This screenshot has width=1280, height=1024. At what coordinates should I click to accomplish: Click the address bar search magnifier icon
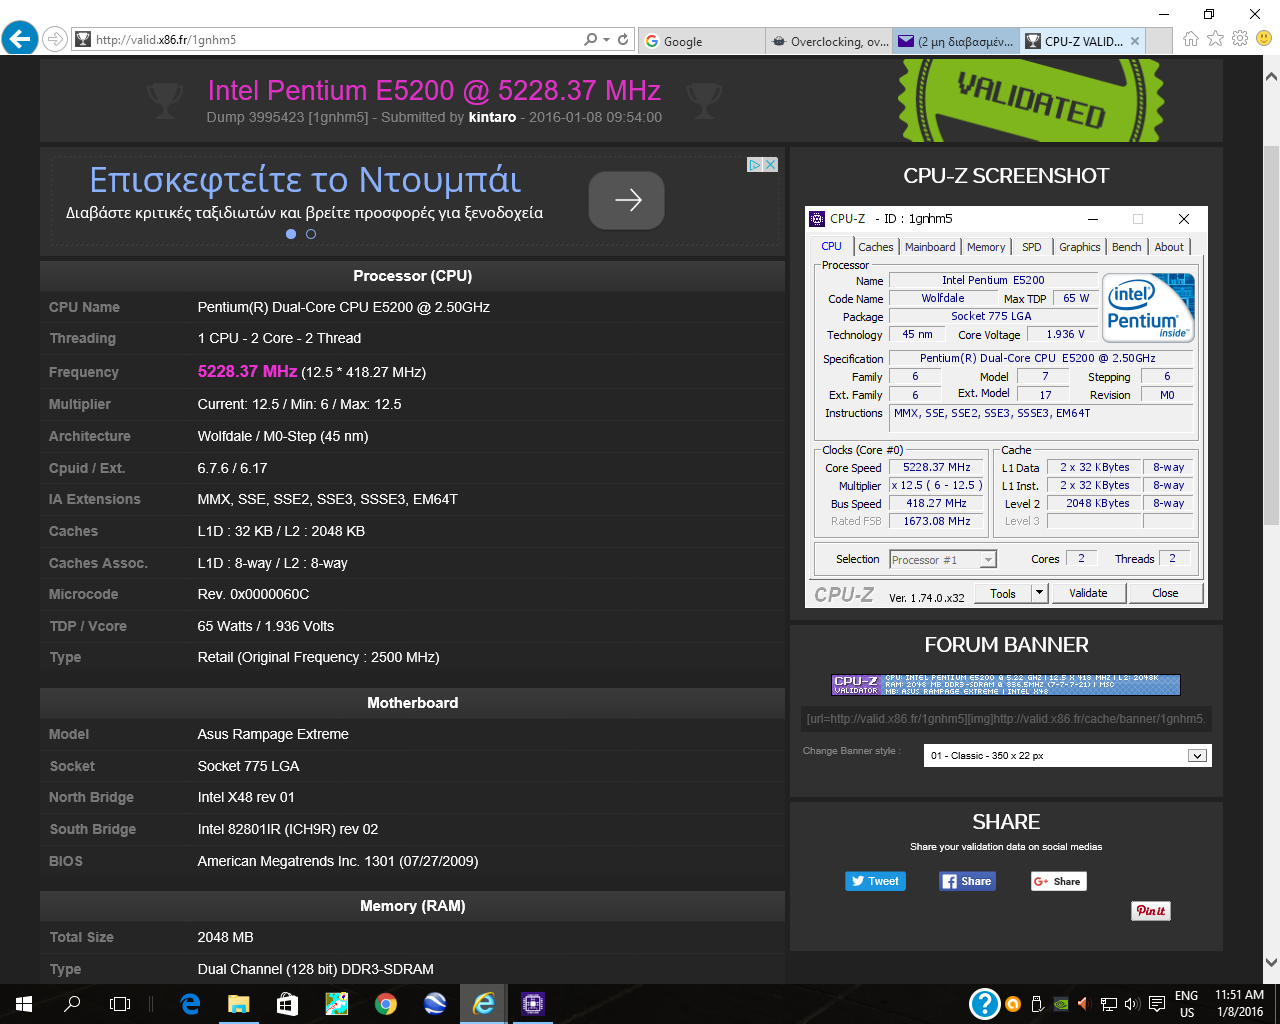(590, 40)
